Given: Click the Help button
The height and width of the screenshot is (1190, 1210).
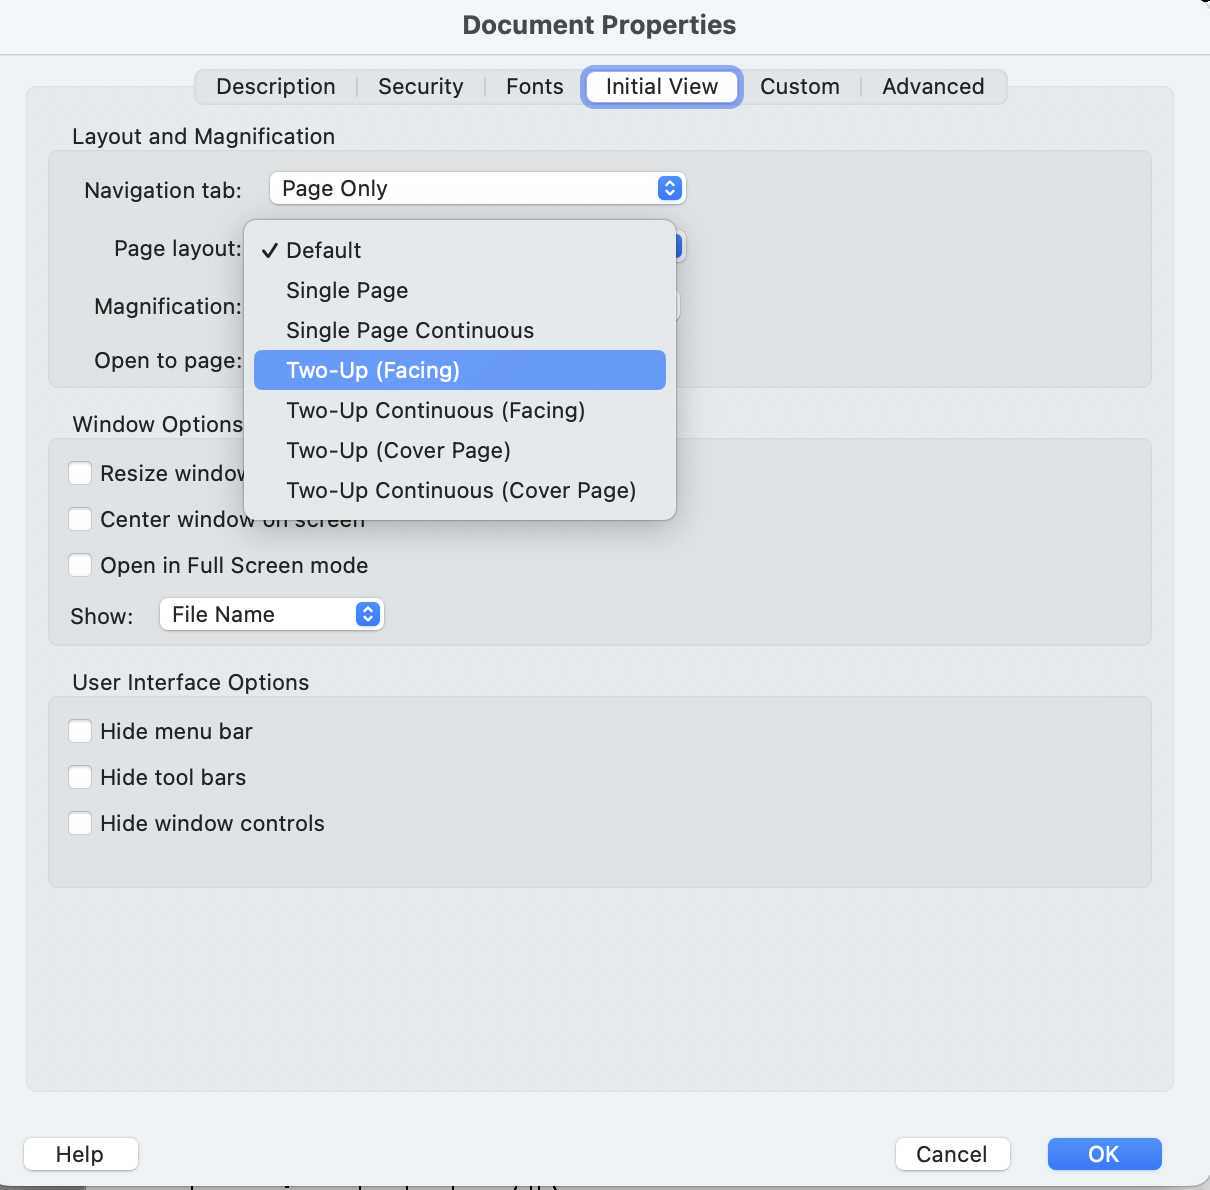Looking at the screenshot, I should point(80,1154).
